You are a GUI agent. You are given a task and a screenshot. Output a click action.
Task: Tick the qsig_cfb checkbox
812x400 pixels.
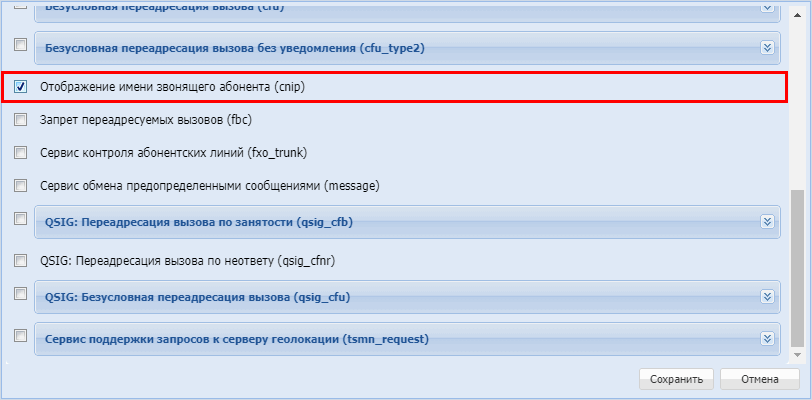point(20,218)
